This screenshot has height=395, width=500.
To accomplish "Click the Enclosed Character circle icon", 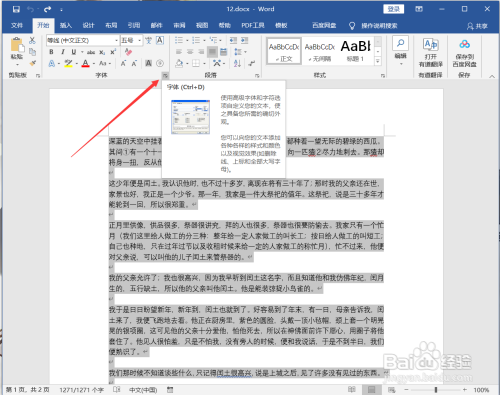I will (160, 63).
